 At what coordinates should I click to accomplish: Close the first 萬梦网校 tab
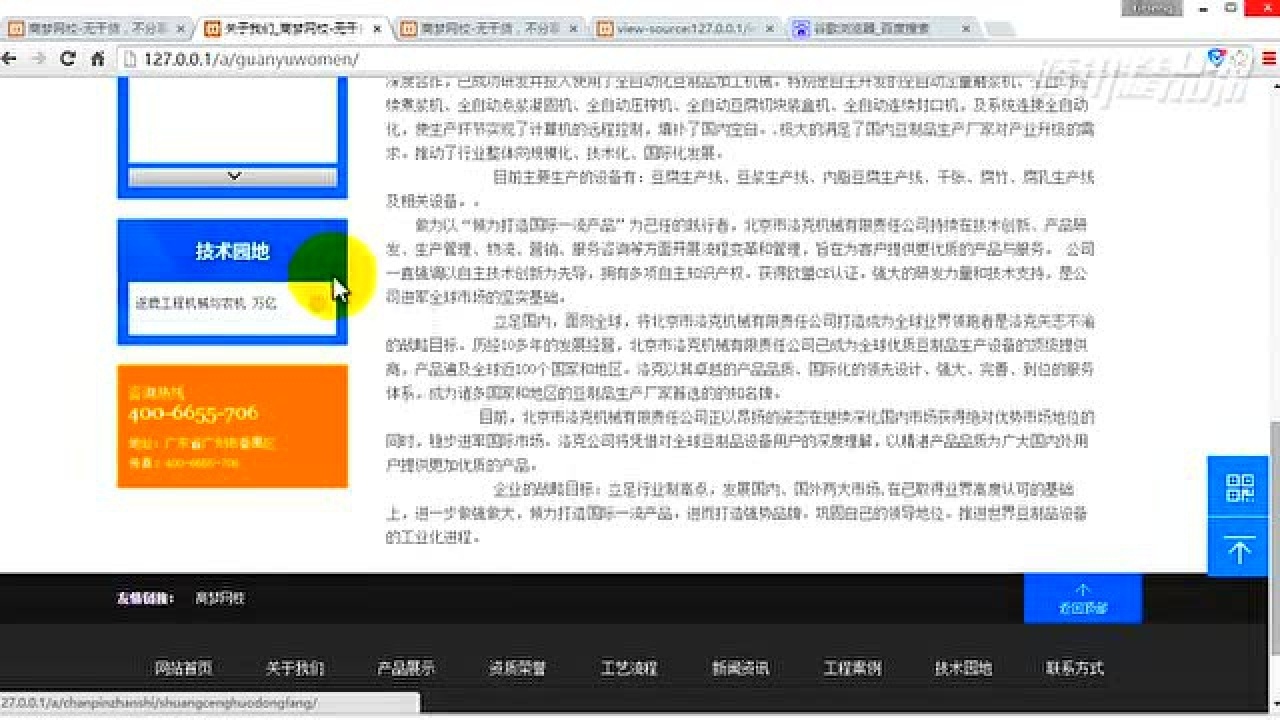pos(179,29)
